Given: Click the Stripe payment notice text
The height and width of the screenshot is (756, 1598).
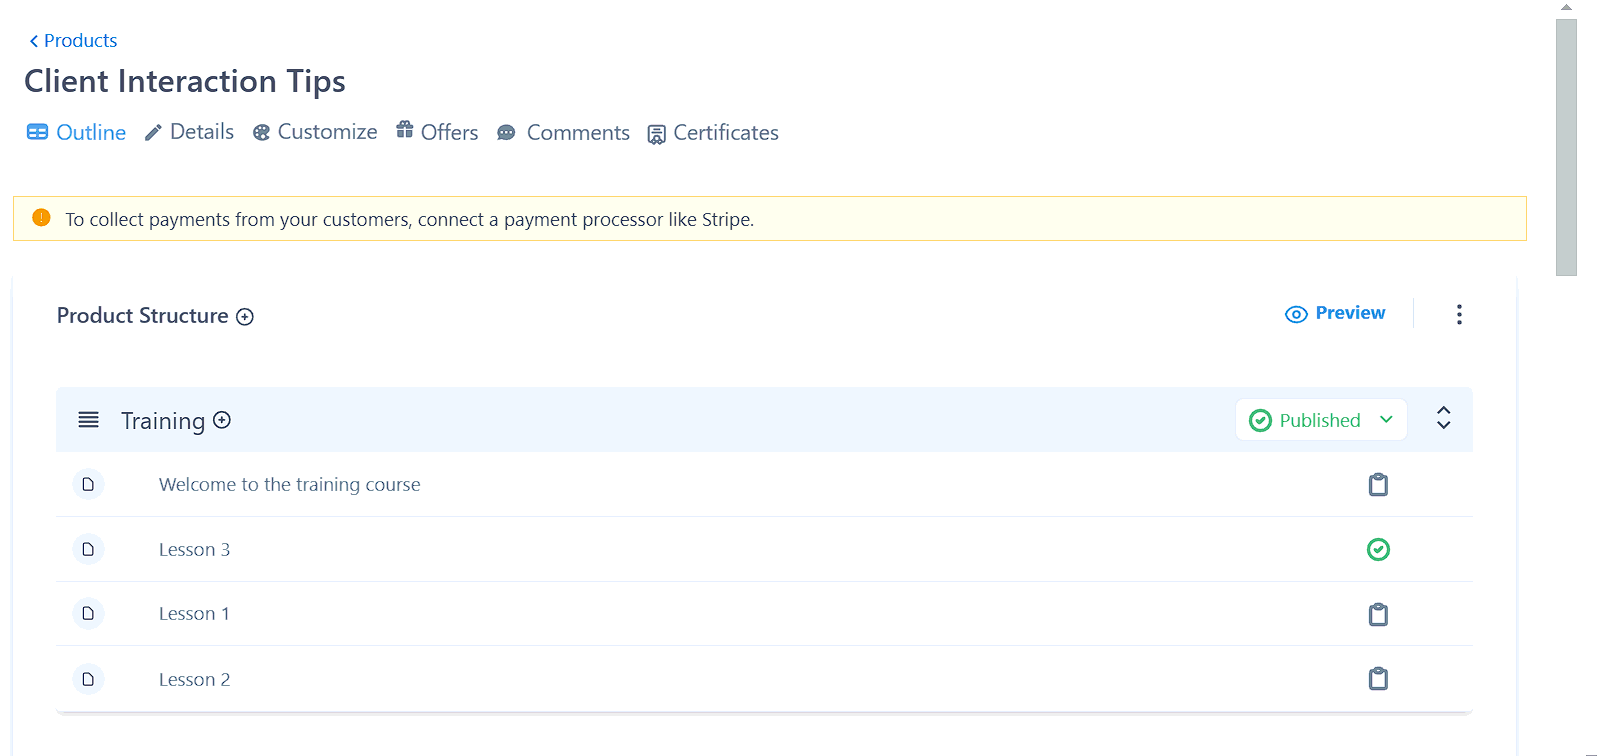Looking at the screenshot, I should (x=410, y=219).
